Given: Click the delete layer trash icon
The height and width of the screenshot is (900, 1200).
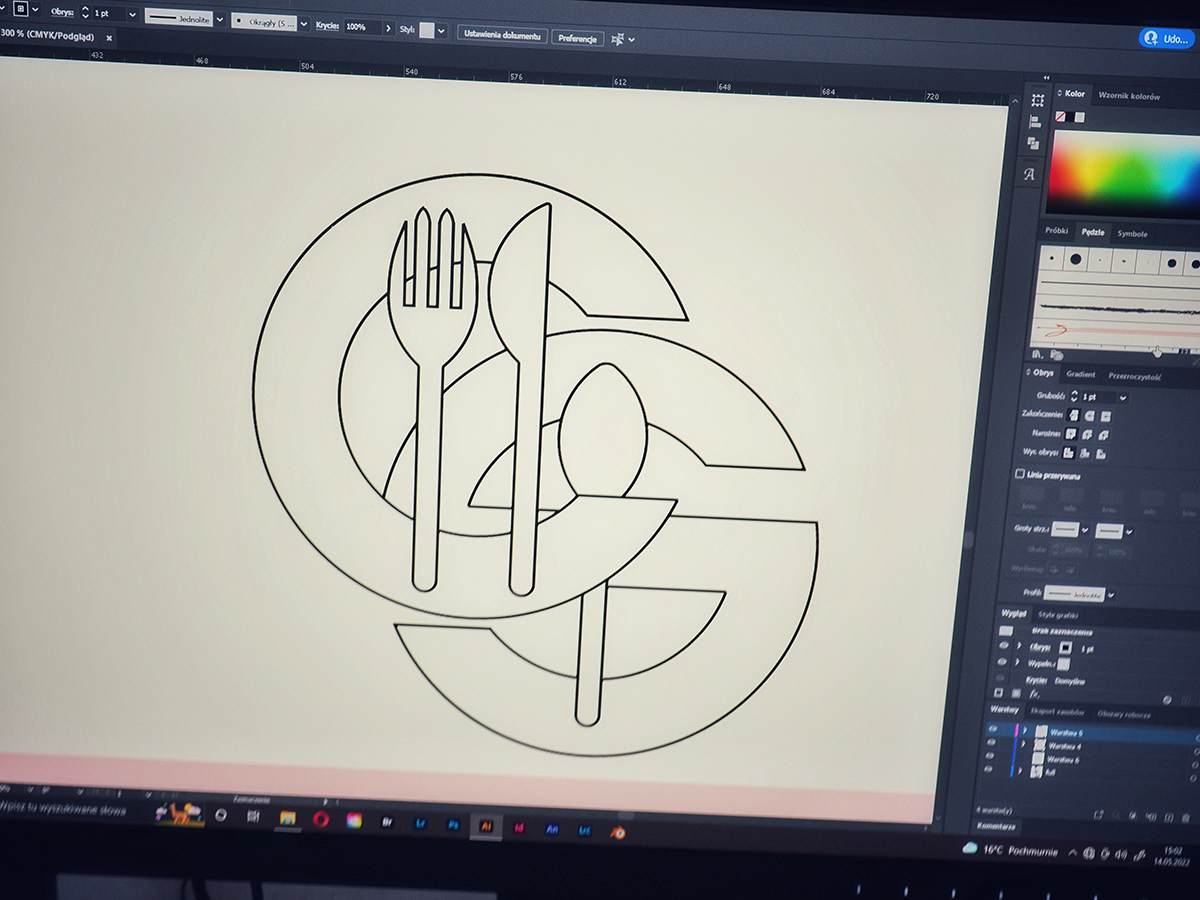Looking at the screenshot, I should click(1185, 818).
